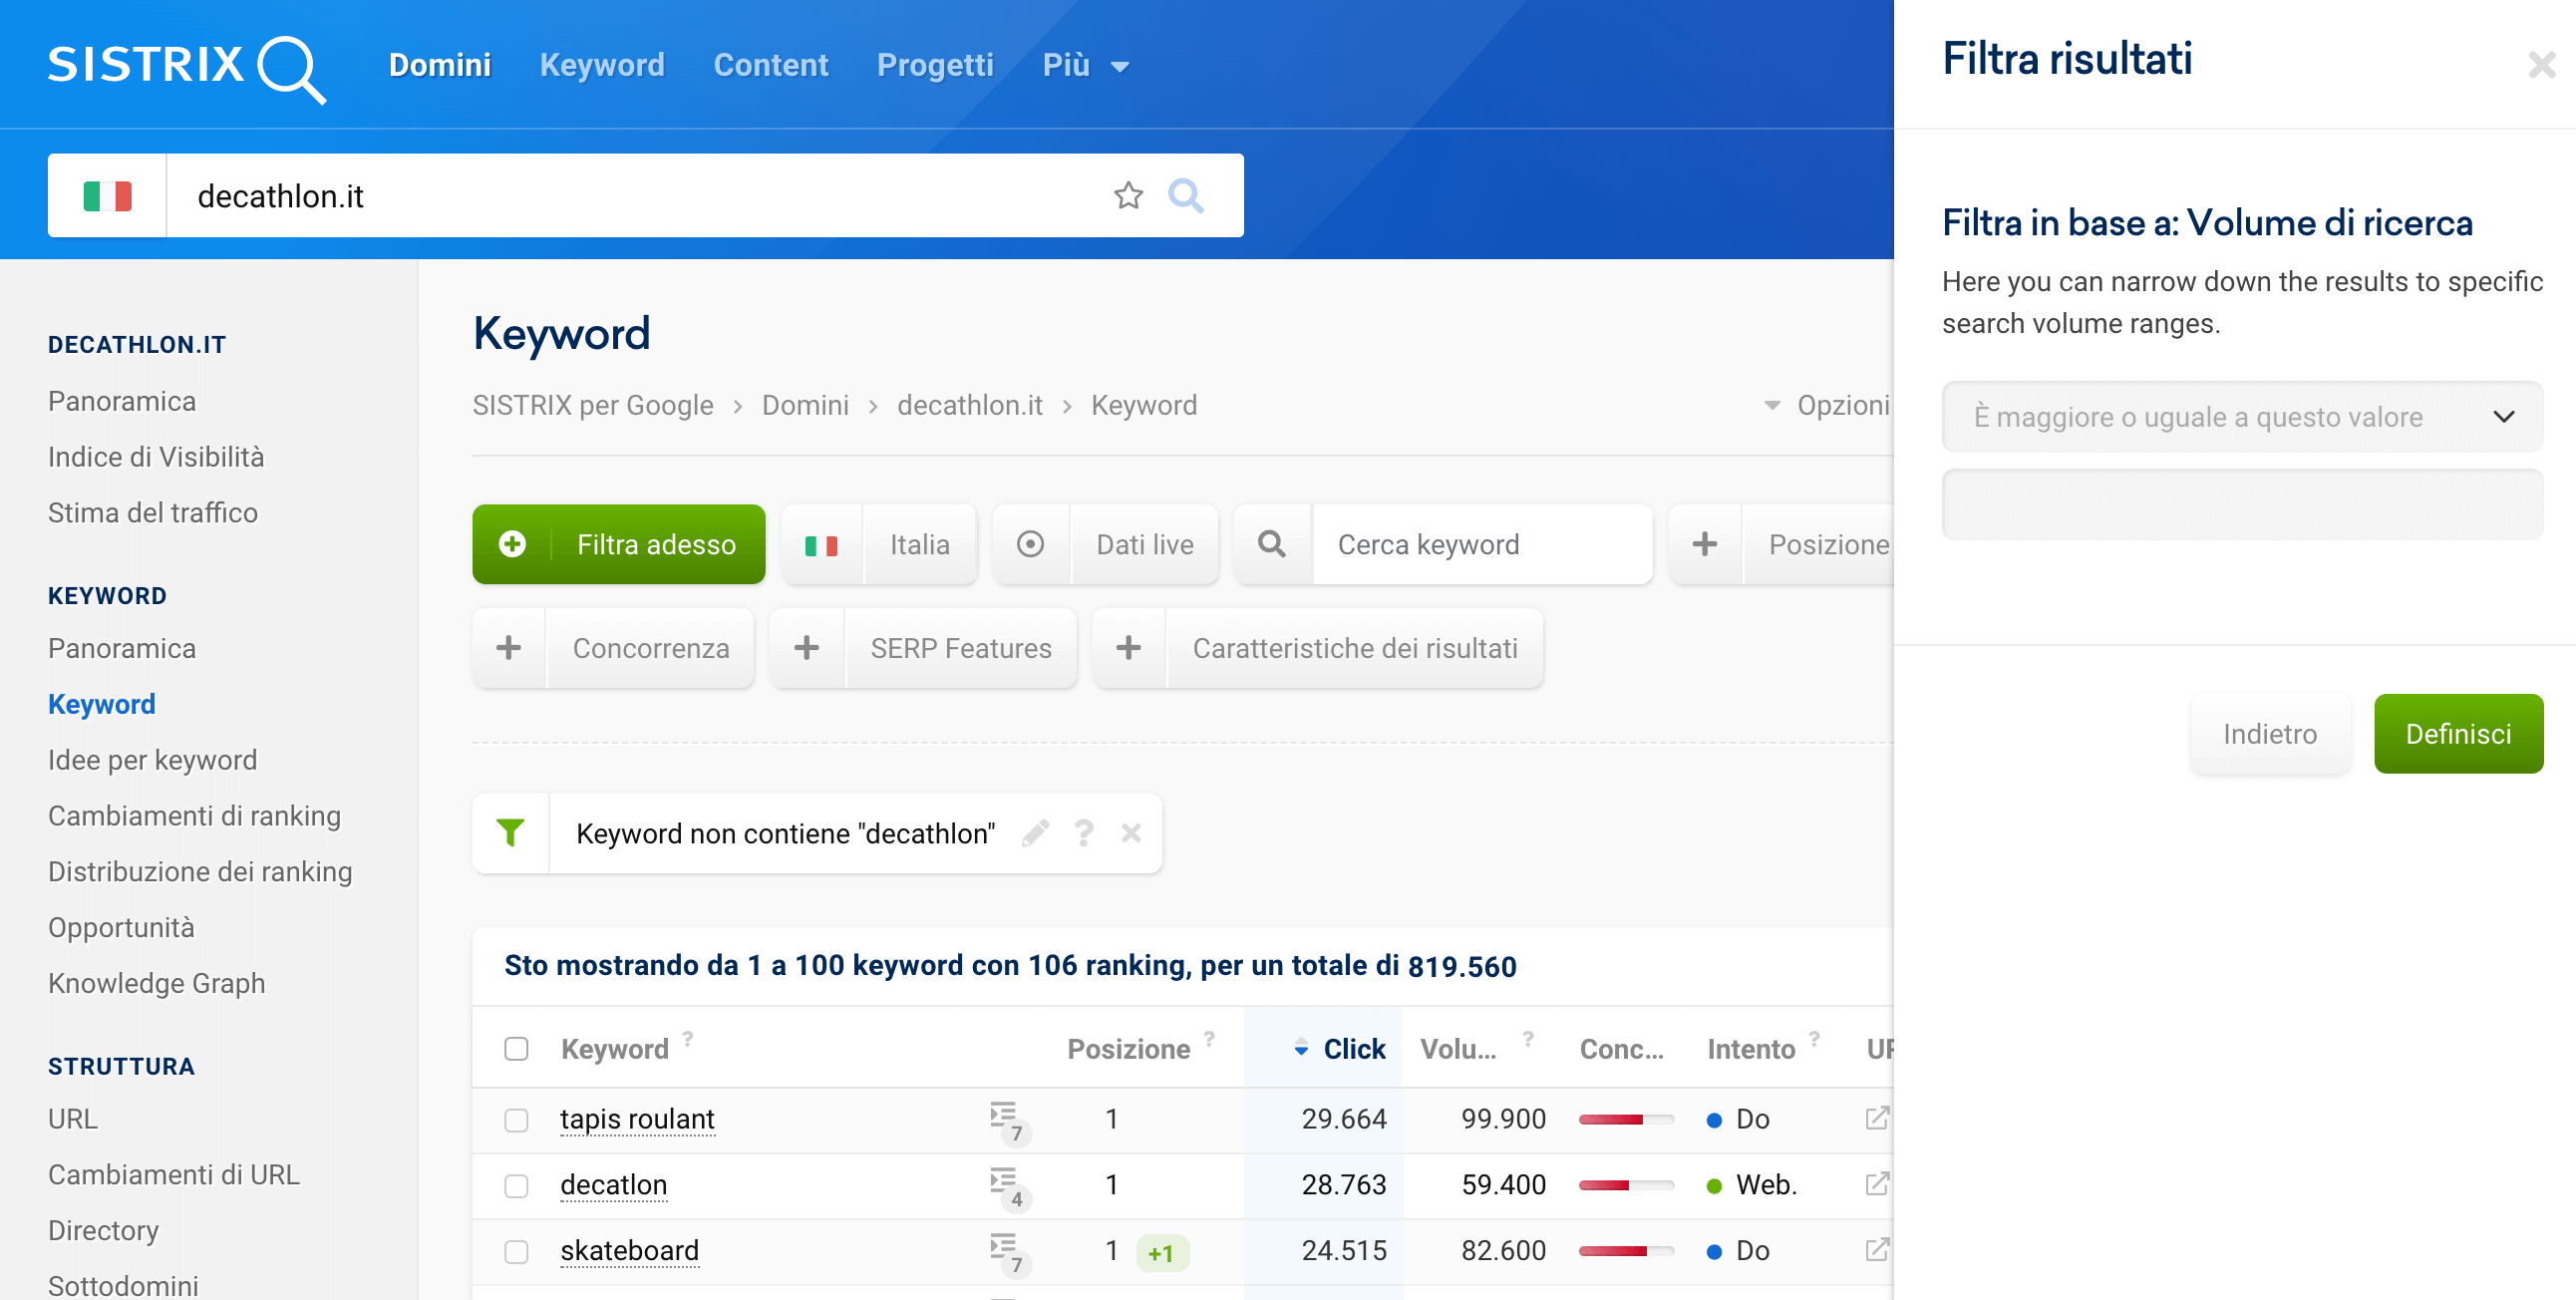This screenshot has width=2576, height=1300.
Task: Click help mark beside Intento column
Action: click(1814, 1039)
